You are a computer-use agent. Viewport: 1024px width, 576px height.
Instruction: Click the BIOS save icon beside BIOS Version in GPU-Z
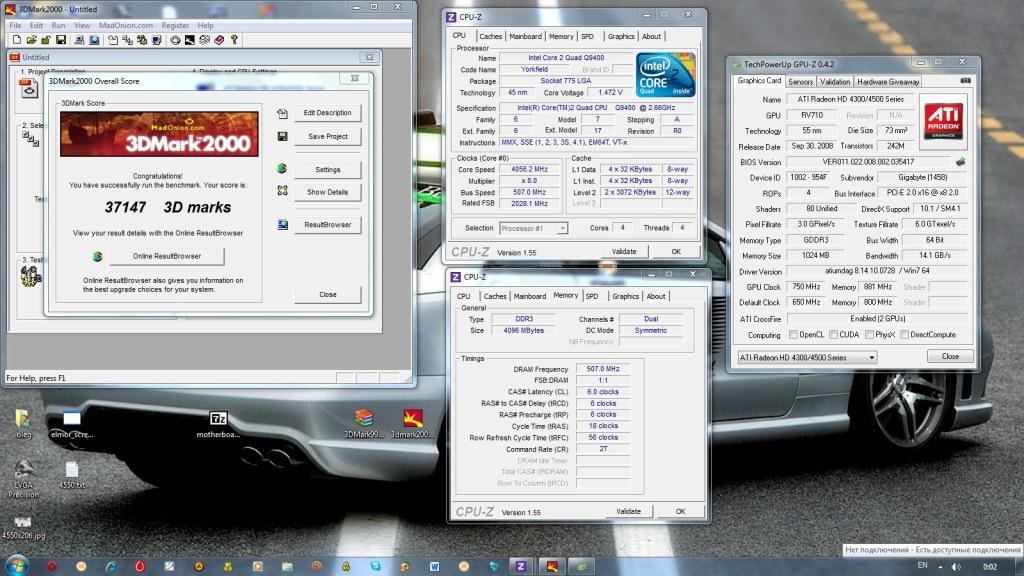(960, 161)
